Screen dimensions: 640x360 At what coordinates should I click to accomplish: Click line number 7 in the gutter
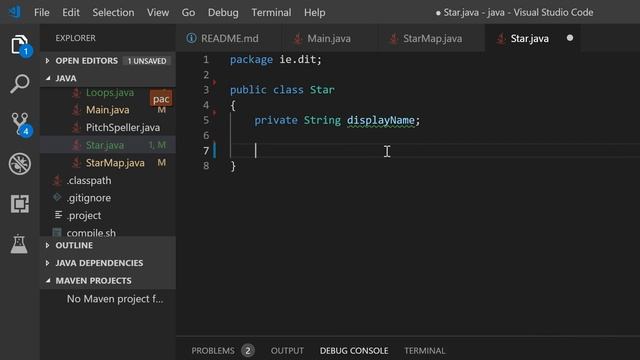pos(206,151)
